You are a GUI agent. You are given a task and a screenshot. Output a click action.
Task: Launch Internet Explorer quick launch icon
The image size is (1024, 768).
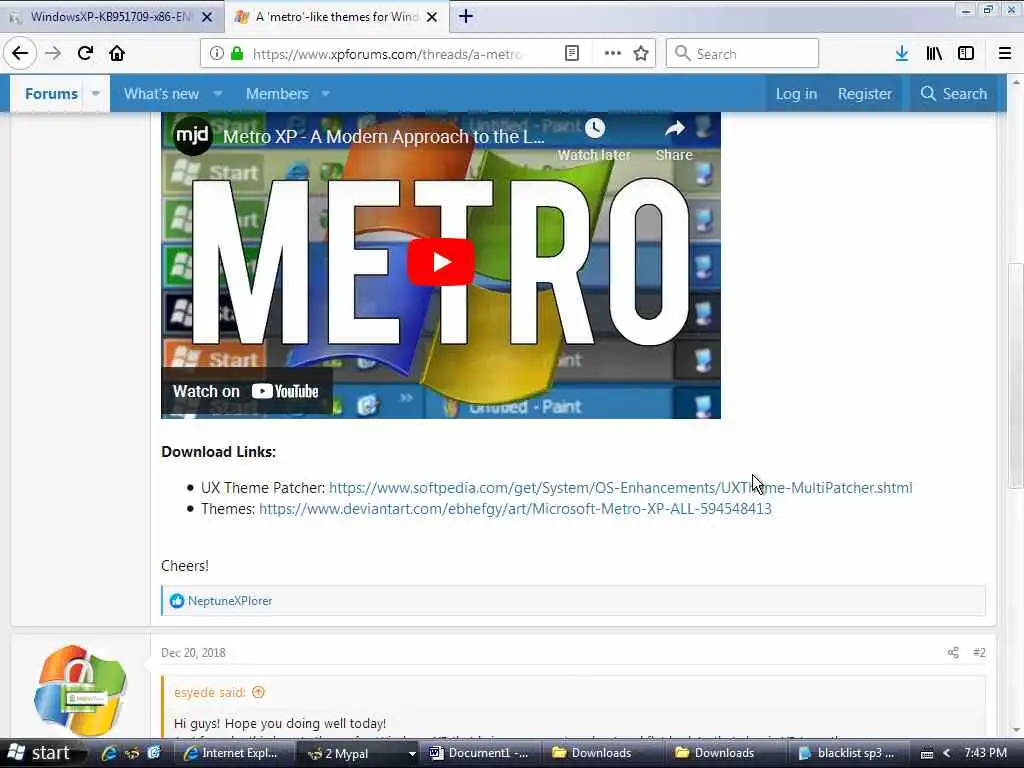click(110, 753)
